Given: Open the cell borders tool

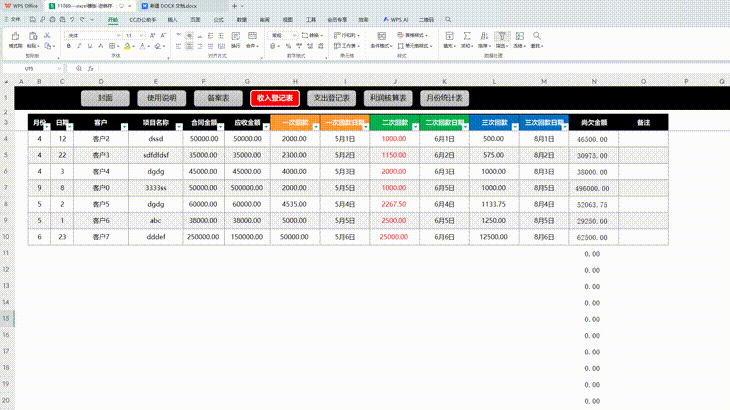Looking at the screenshot, I should [x=112, y=46].
